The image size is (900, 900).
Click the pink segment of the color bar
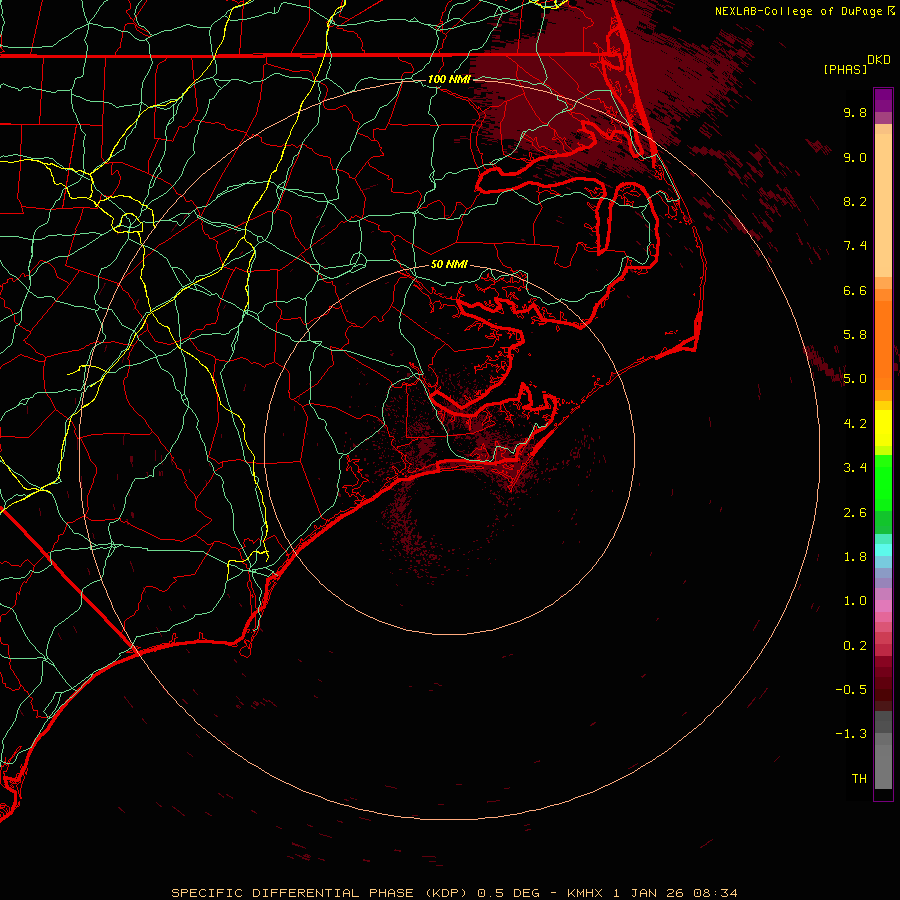click(883, 606)
